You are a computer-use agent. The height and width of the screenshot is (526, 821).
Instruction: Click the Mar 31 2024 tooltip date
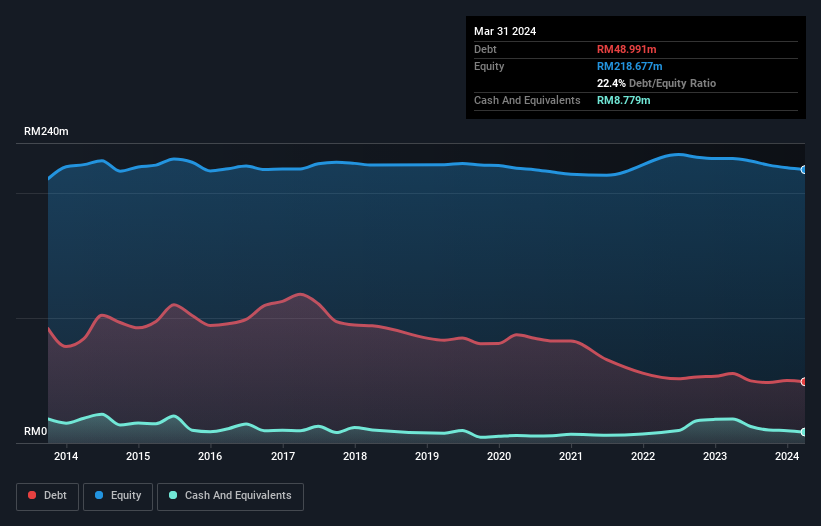(505, 31)
